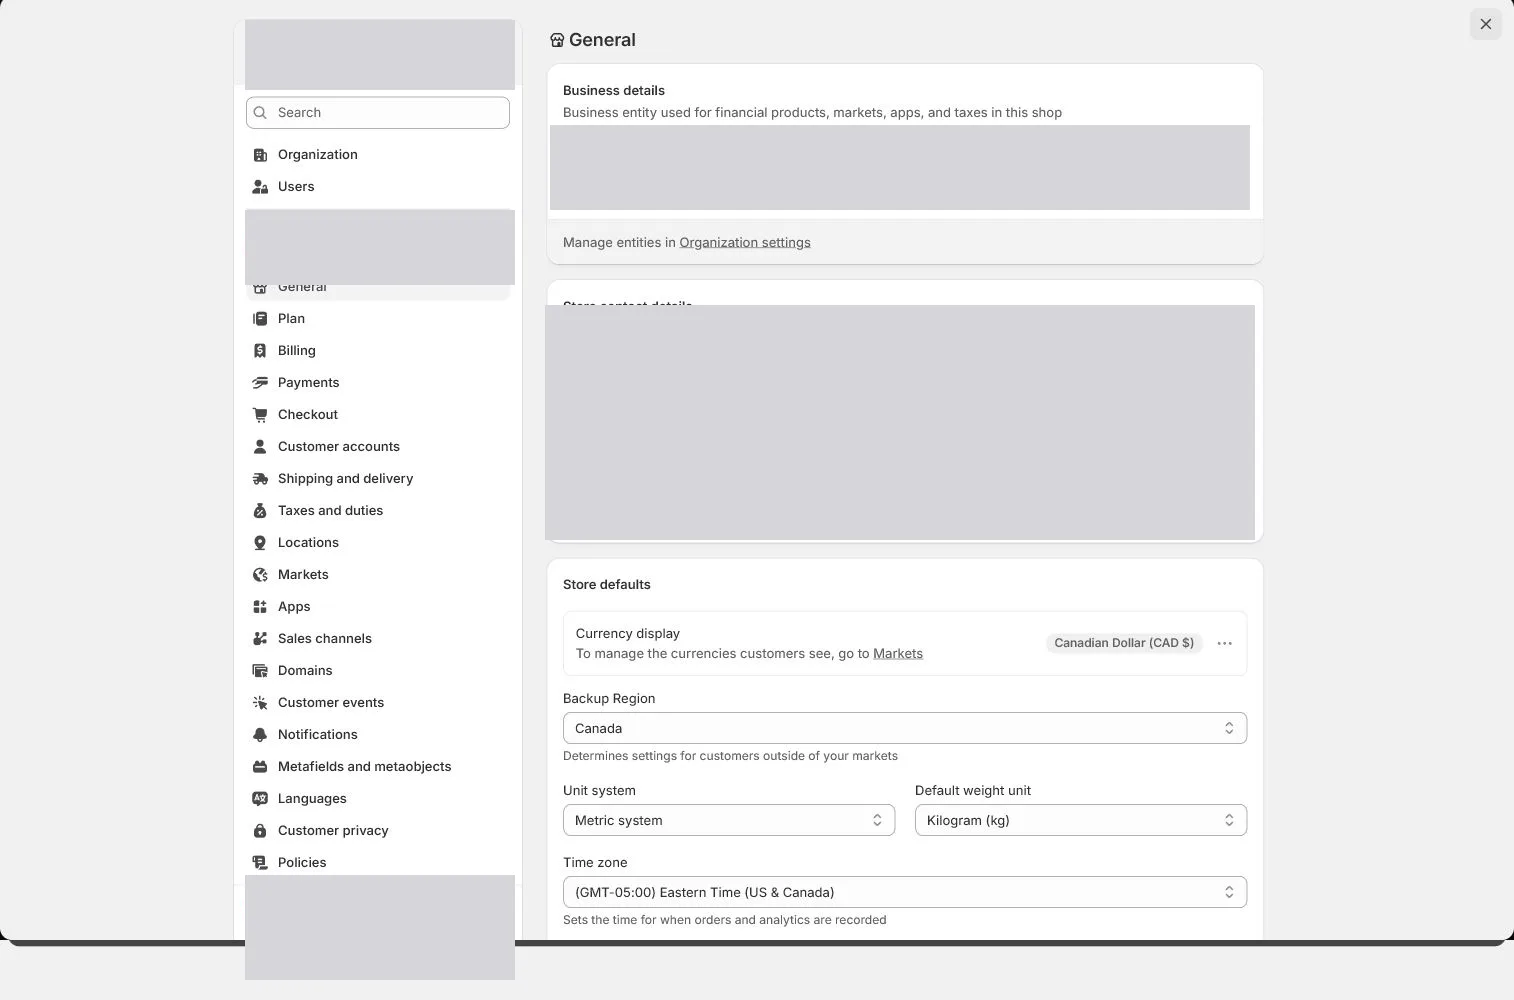Click the Languages translate icon
Screen dimensions: 1514x1000
click(260, 799)
